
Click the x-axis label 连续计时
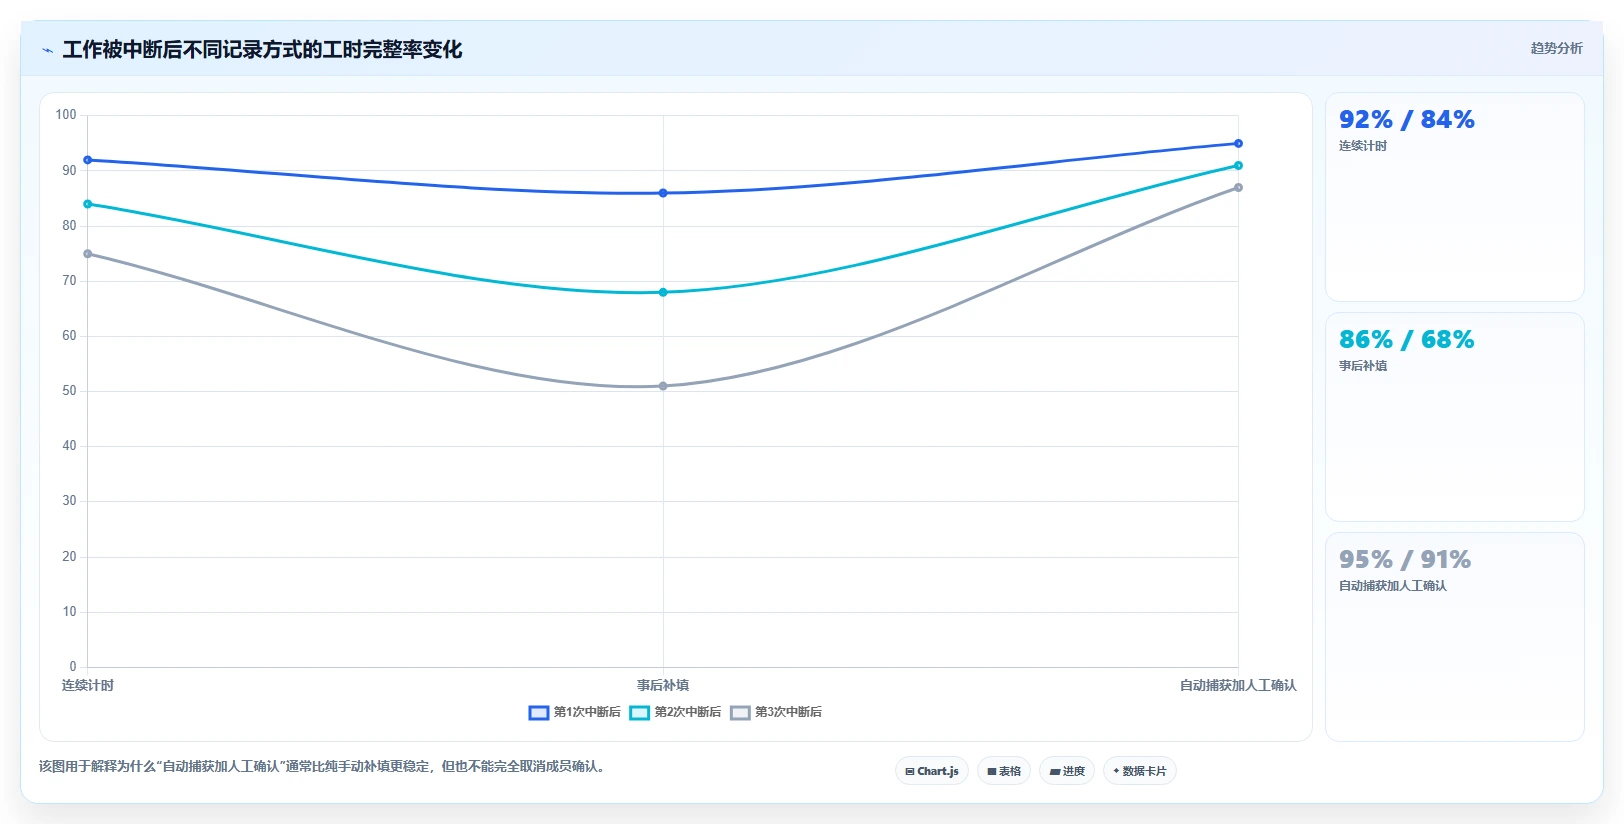pyautogui.click(x=88, y=685)
